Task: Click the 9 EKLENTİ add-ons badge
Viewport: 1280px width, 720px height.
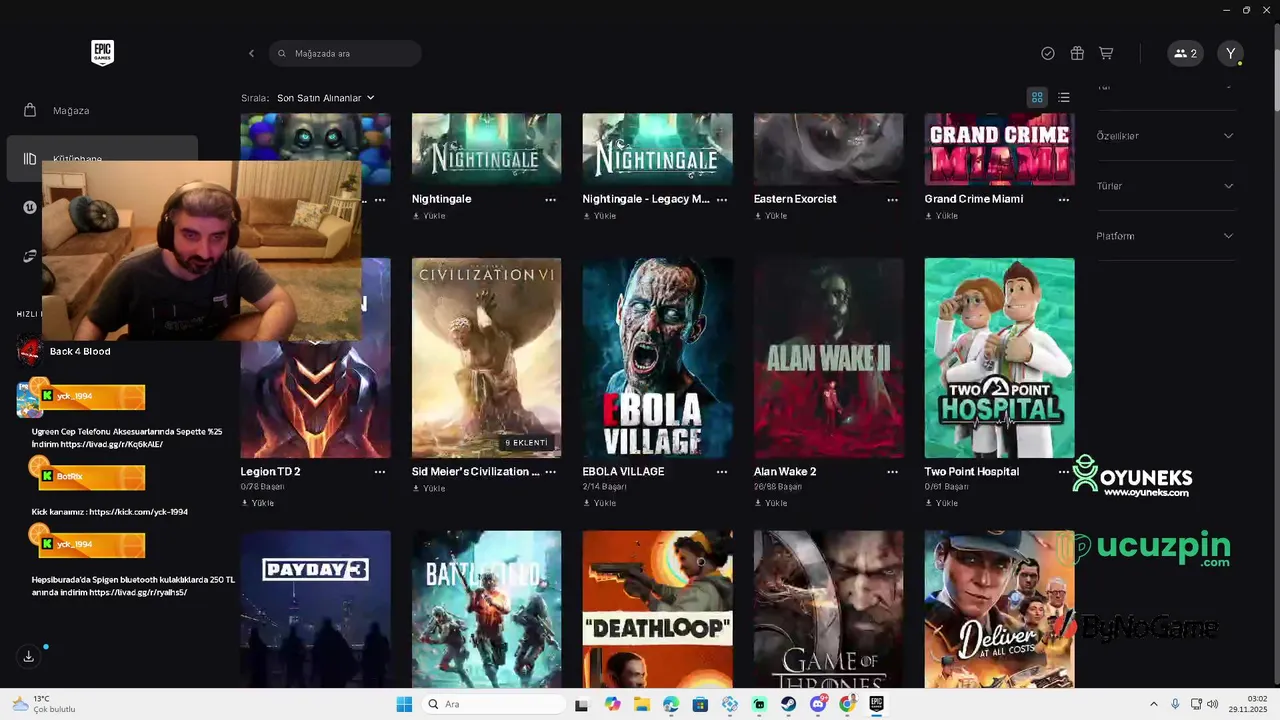Action: 526,442
